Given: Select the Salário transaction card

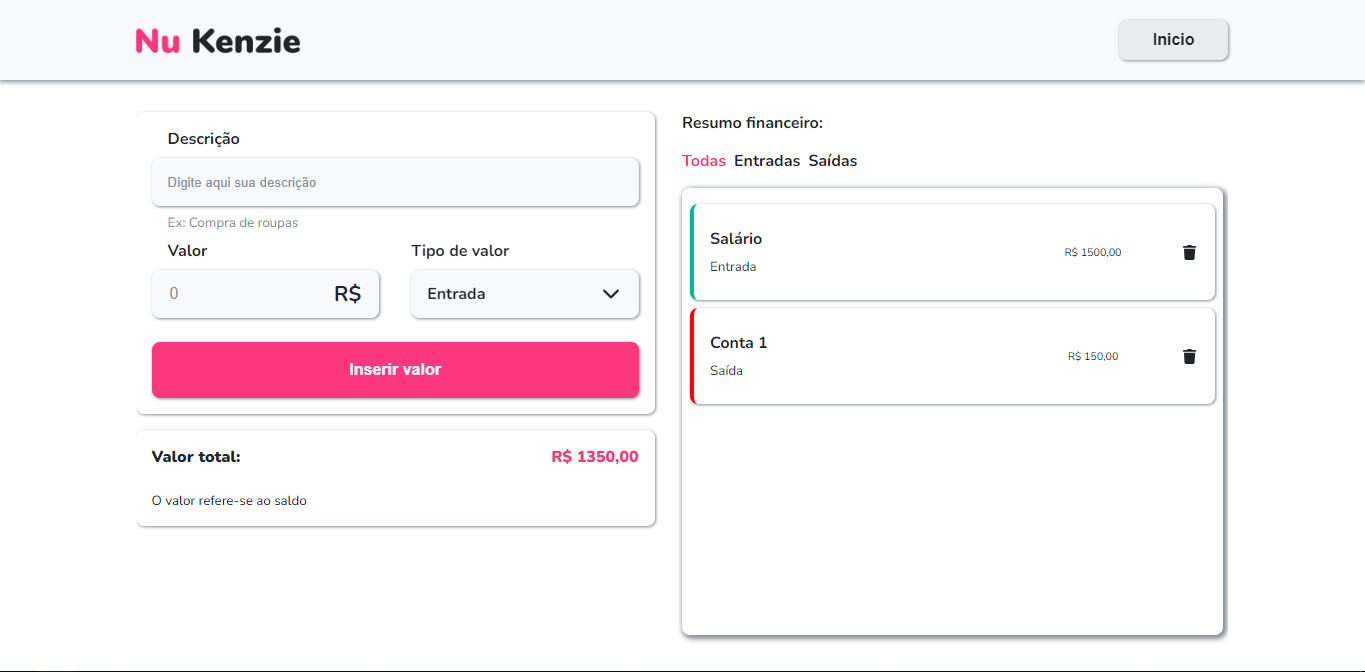Looking at the screenshot, I should (x=952, y=252).
